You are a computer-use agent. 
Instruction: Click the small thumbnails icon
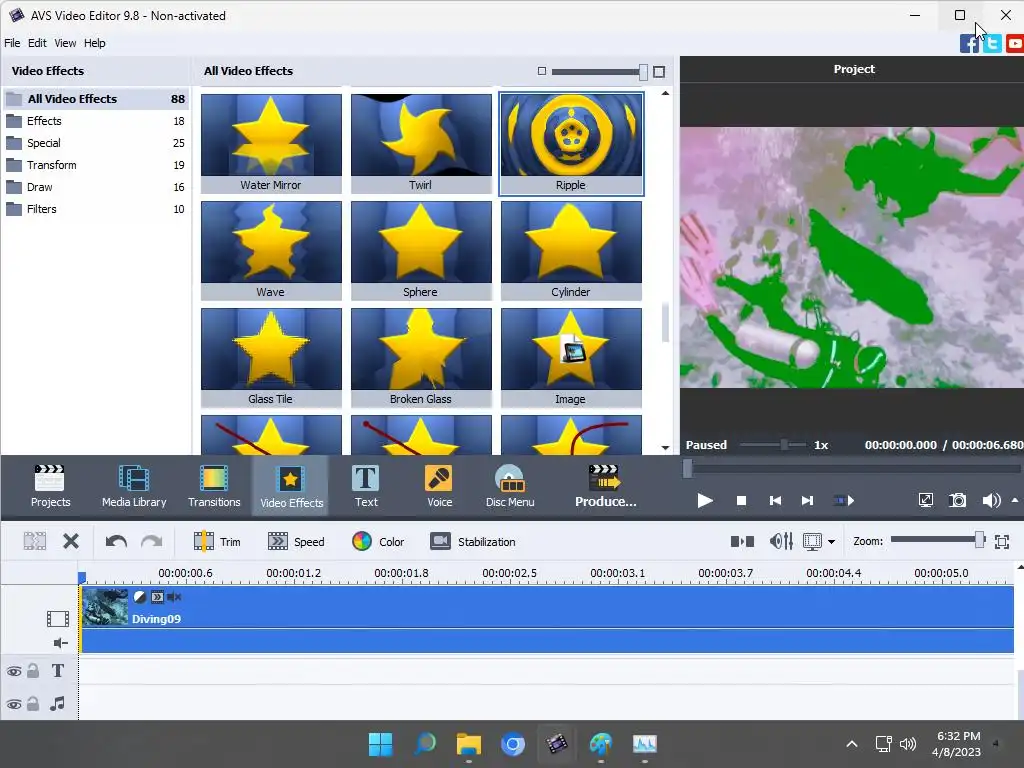pyautogui.click(x=541, y=71)
